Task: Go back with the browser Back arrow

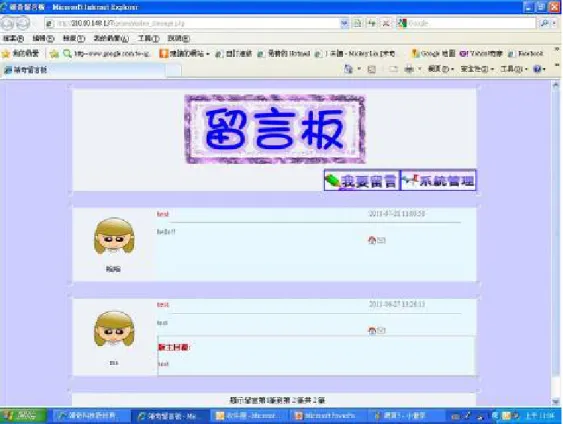Action: [x=7, y=23]
